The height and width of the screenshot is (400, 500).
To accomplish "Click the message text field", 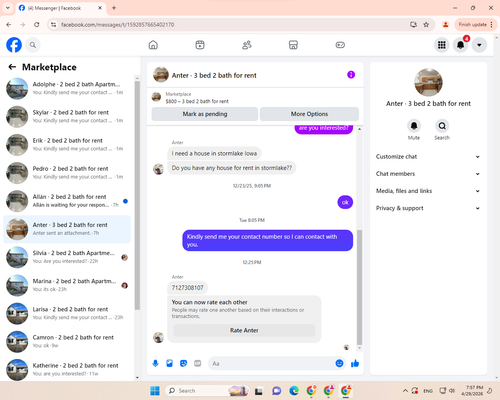I will pyautogui.click(x=272, y=363).
